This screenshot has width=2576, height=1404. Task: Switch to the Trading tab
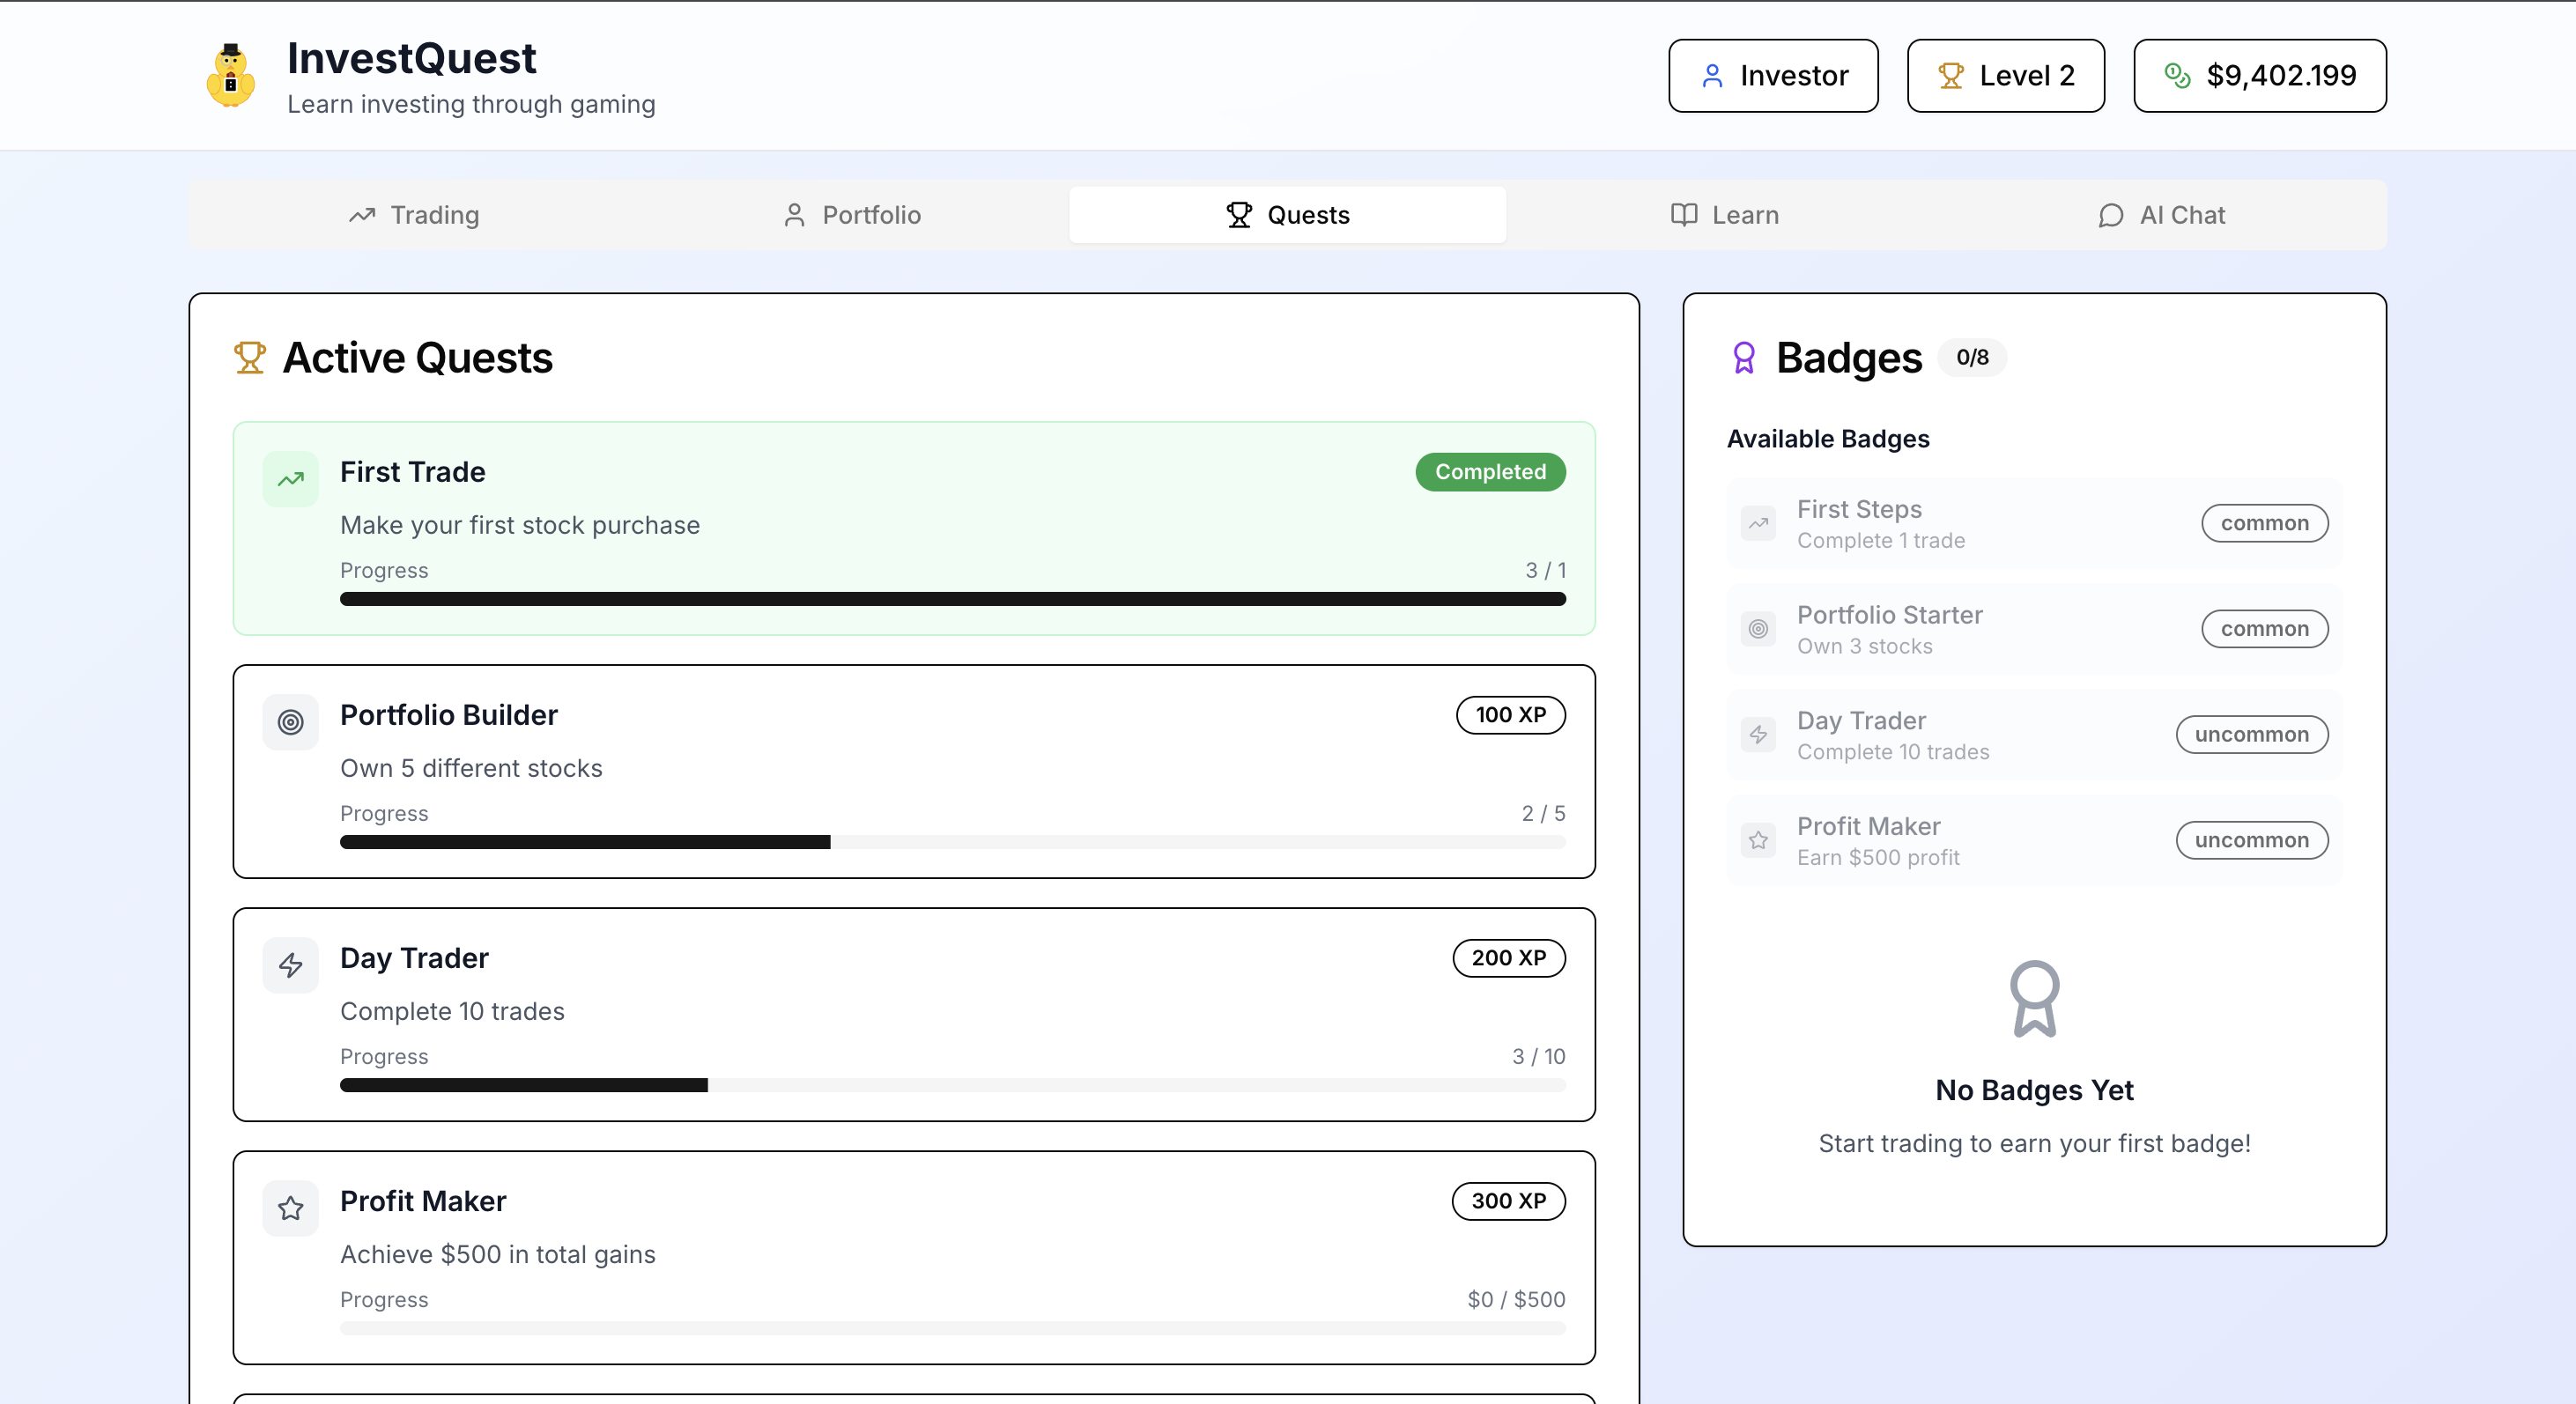coord(413,215)
